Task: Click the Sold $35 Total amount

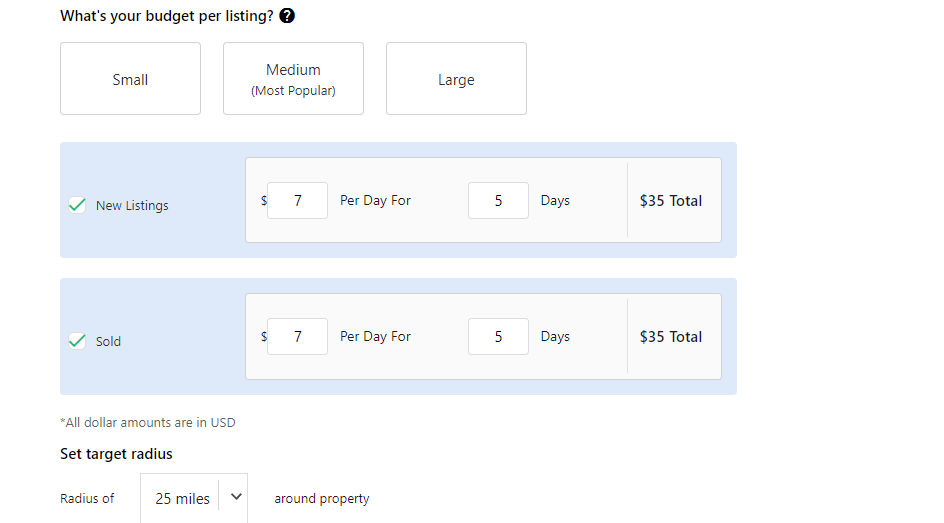Action: point(671,336)
